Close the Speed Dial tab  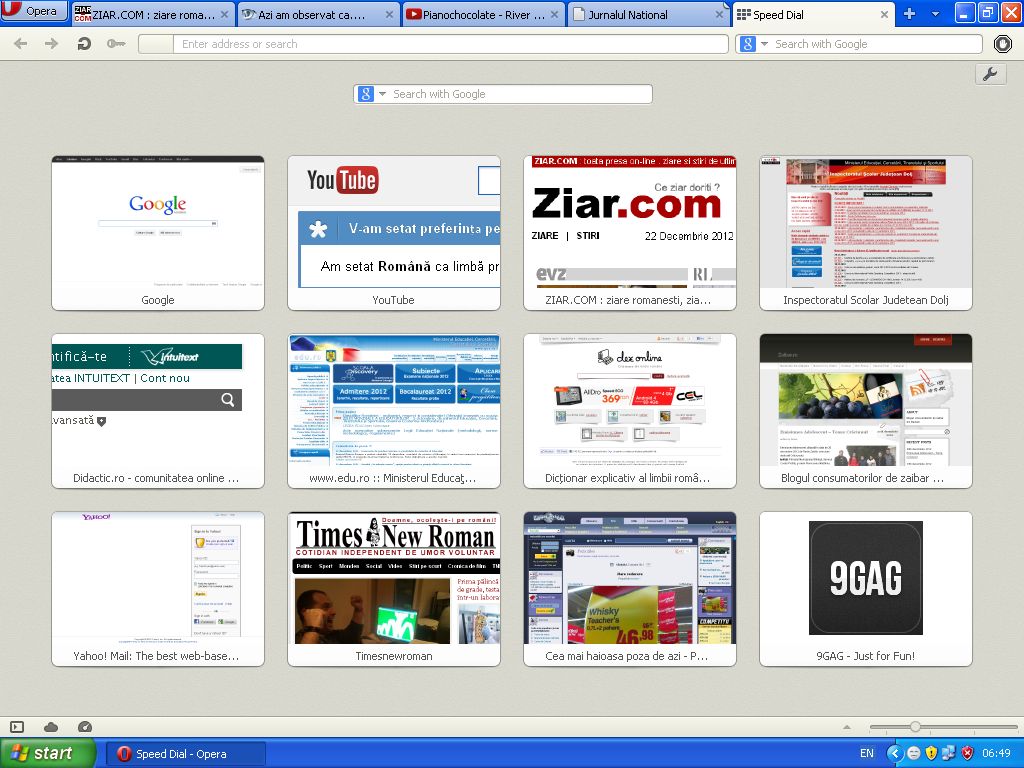tap(884, 14)
